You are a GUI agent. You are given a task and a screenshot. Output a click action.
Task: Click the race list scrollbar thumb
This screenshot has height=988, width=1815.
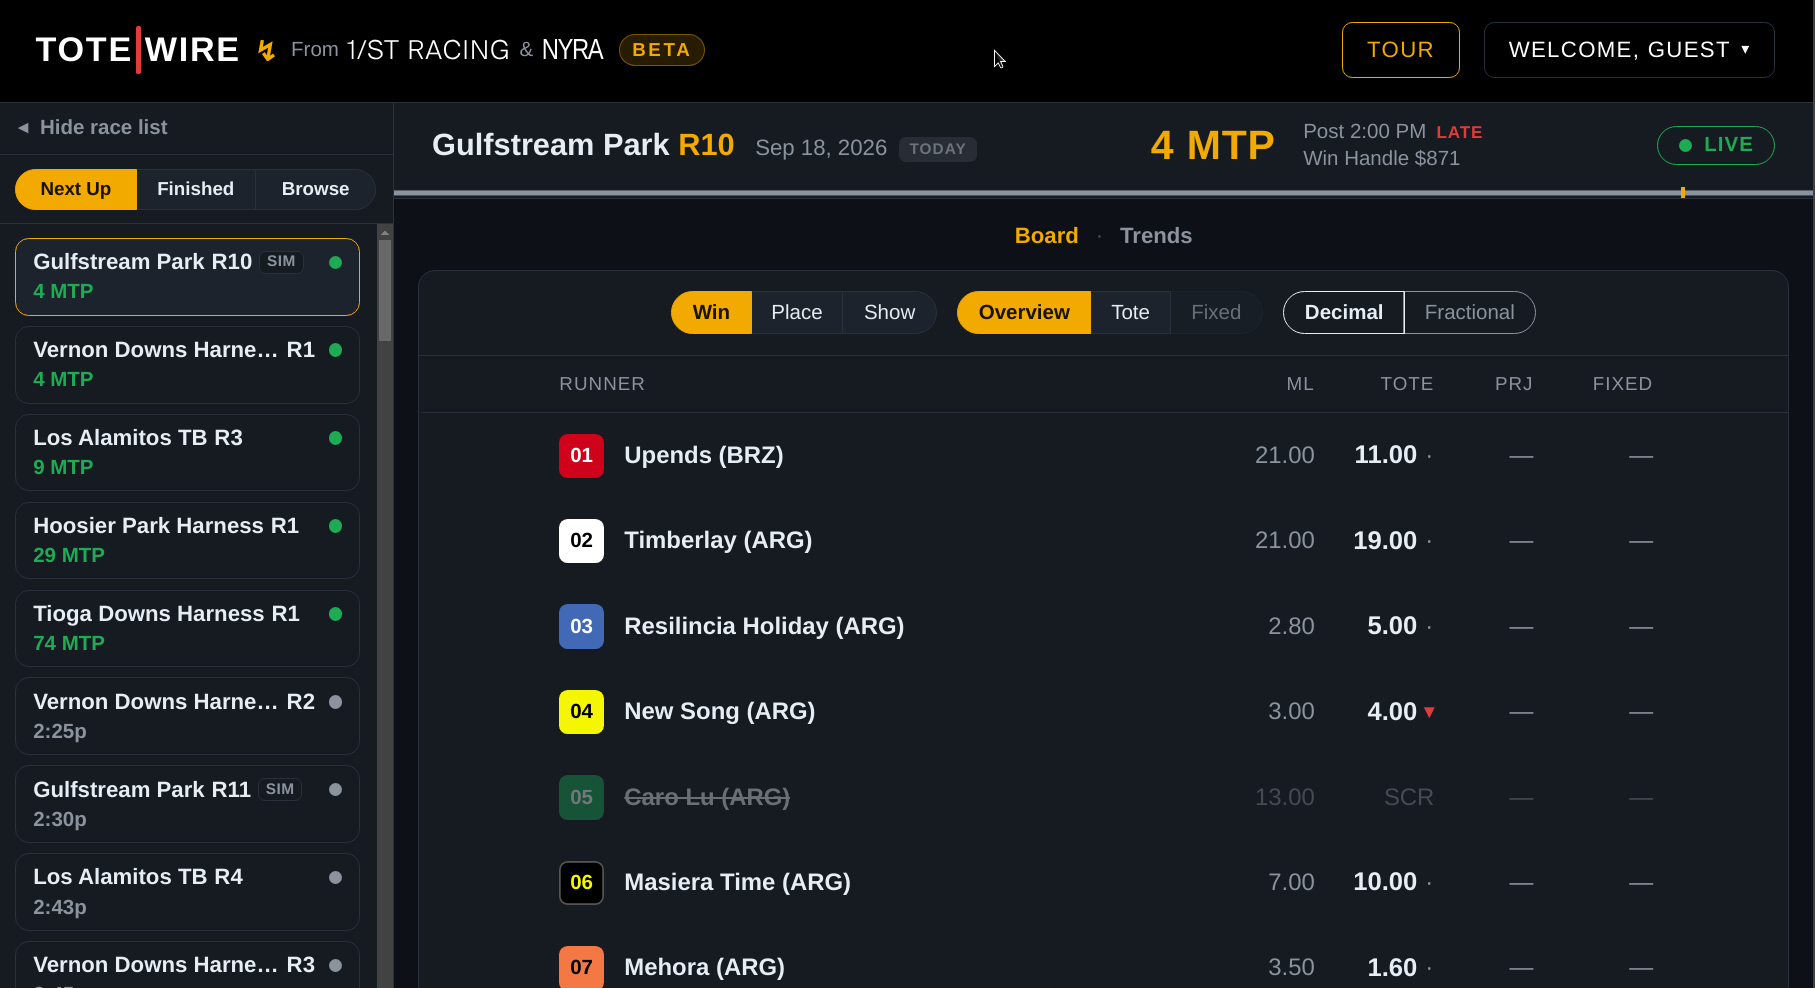coord(385,290)
